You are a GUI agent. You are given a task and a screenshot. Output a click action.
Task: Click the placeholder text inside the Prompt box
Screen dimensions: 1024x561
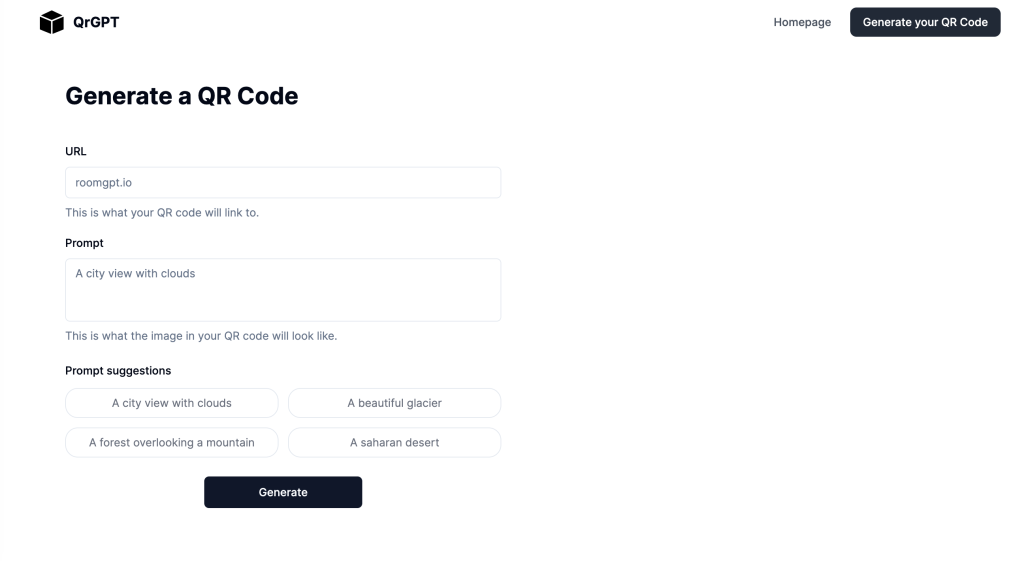(136, 273)
